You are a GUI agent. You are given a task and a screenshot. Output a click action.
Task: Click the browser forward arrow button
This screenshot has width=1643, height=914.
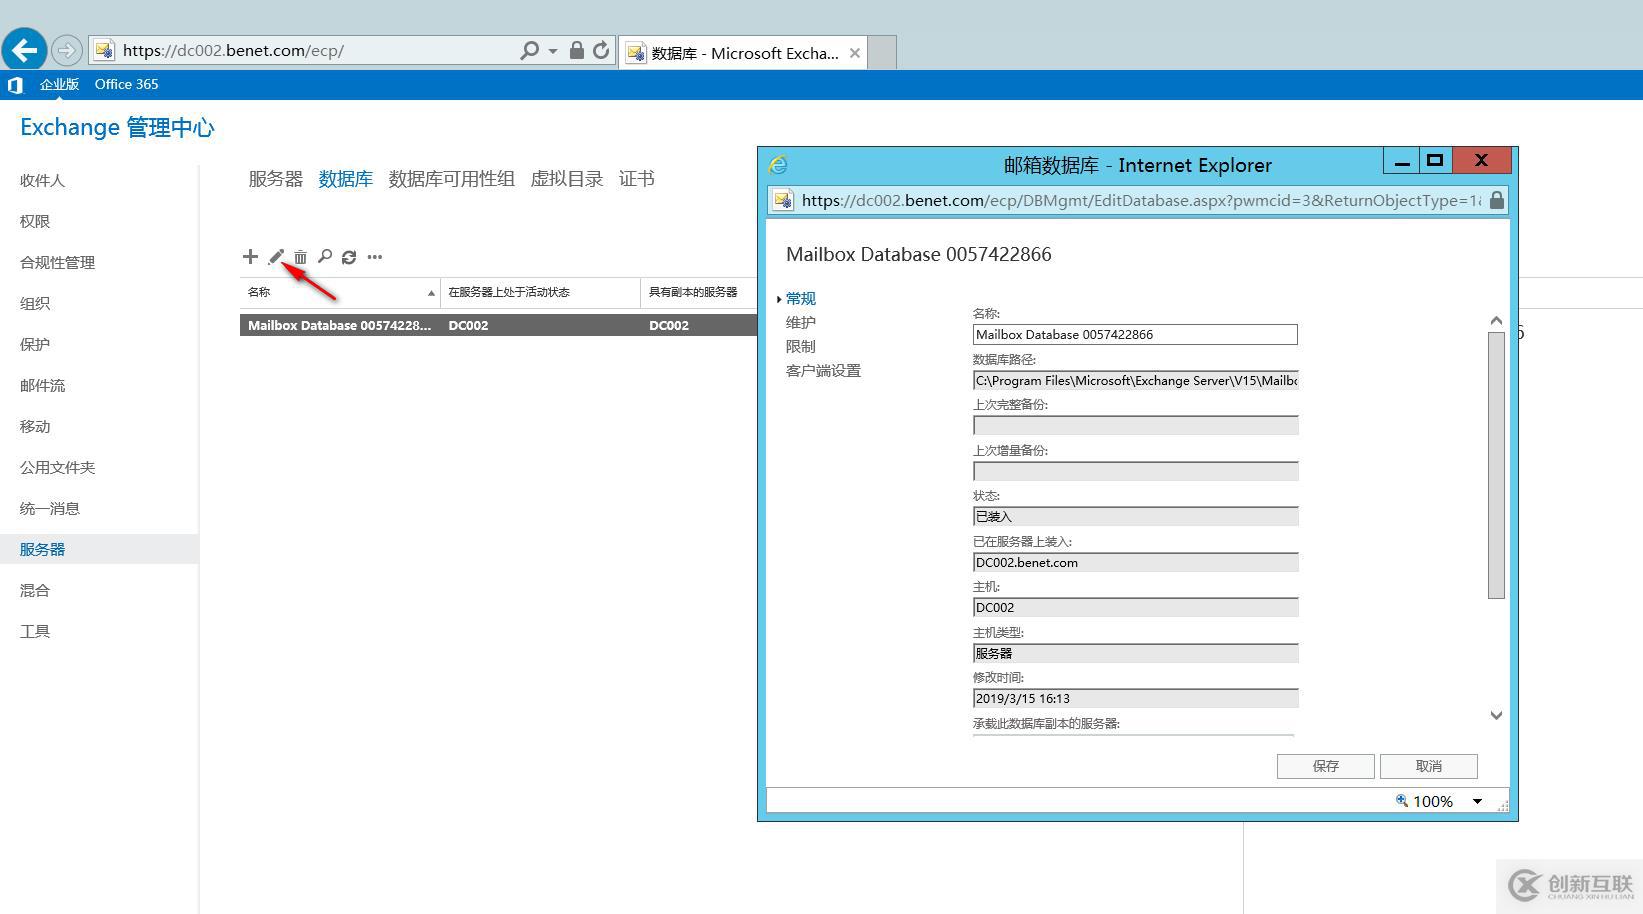coord(66,50)
